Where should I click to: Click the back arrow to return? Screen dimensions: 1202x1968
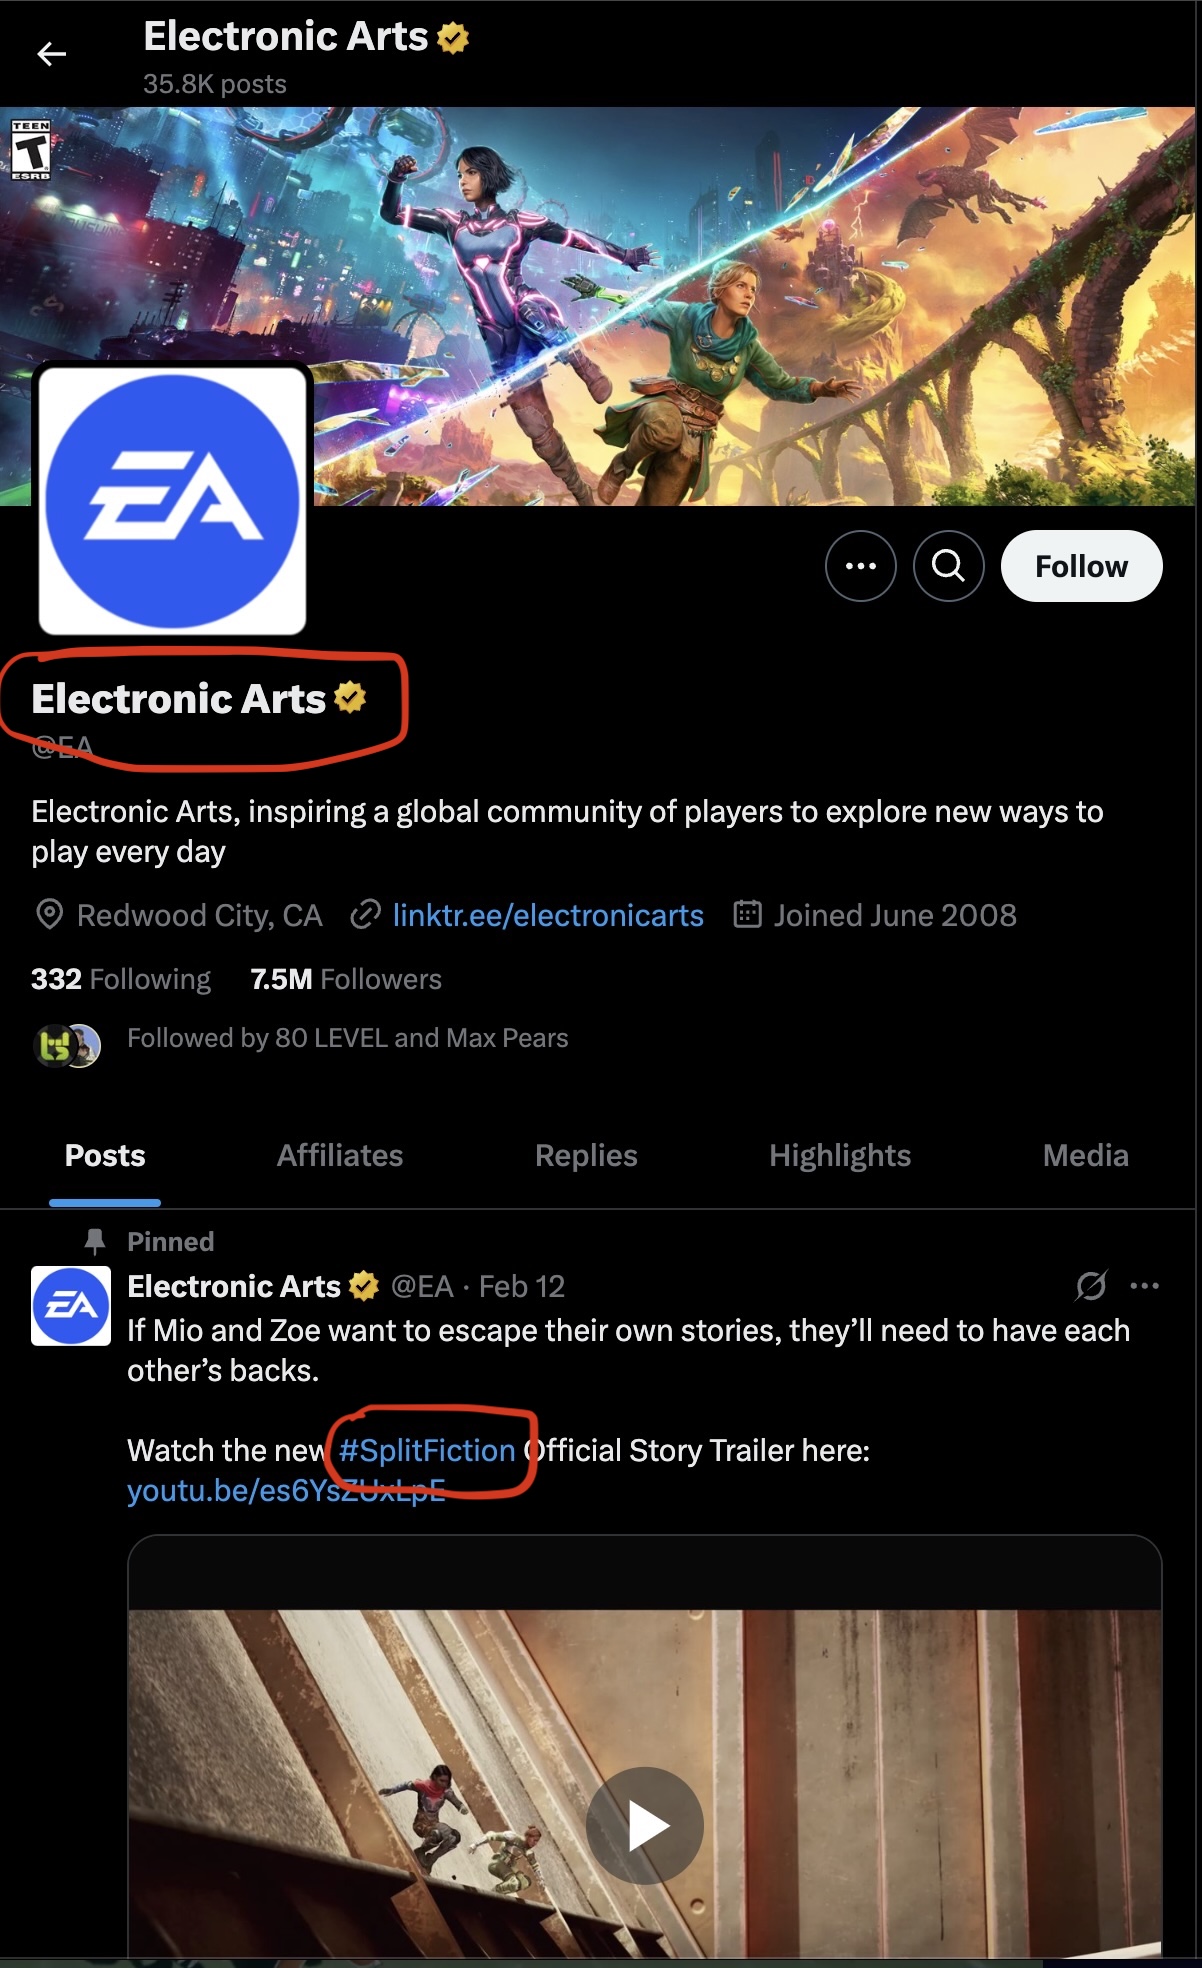pyautogui.click(x=49, y=53)
